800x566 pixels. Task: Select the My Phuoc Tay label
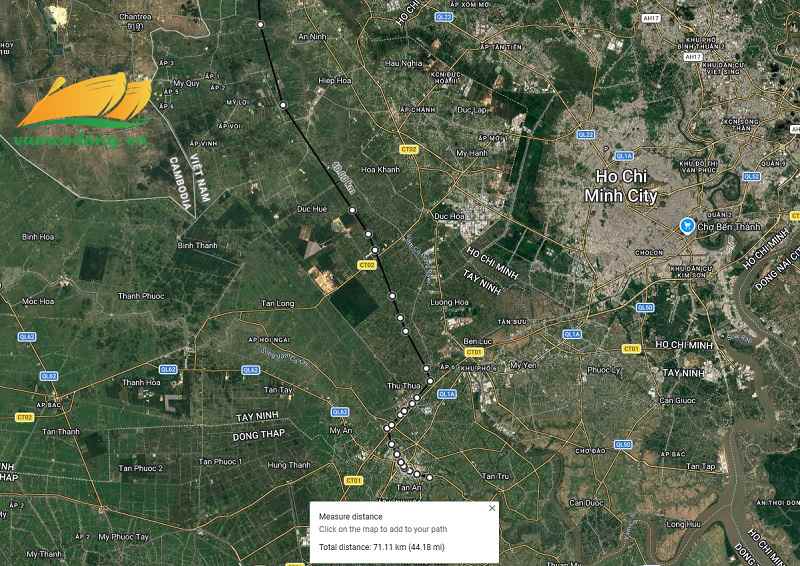click(x=123, y=537)
